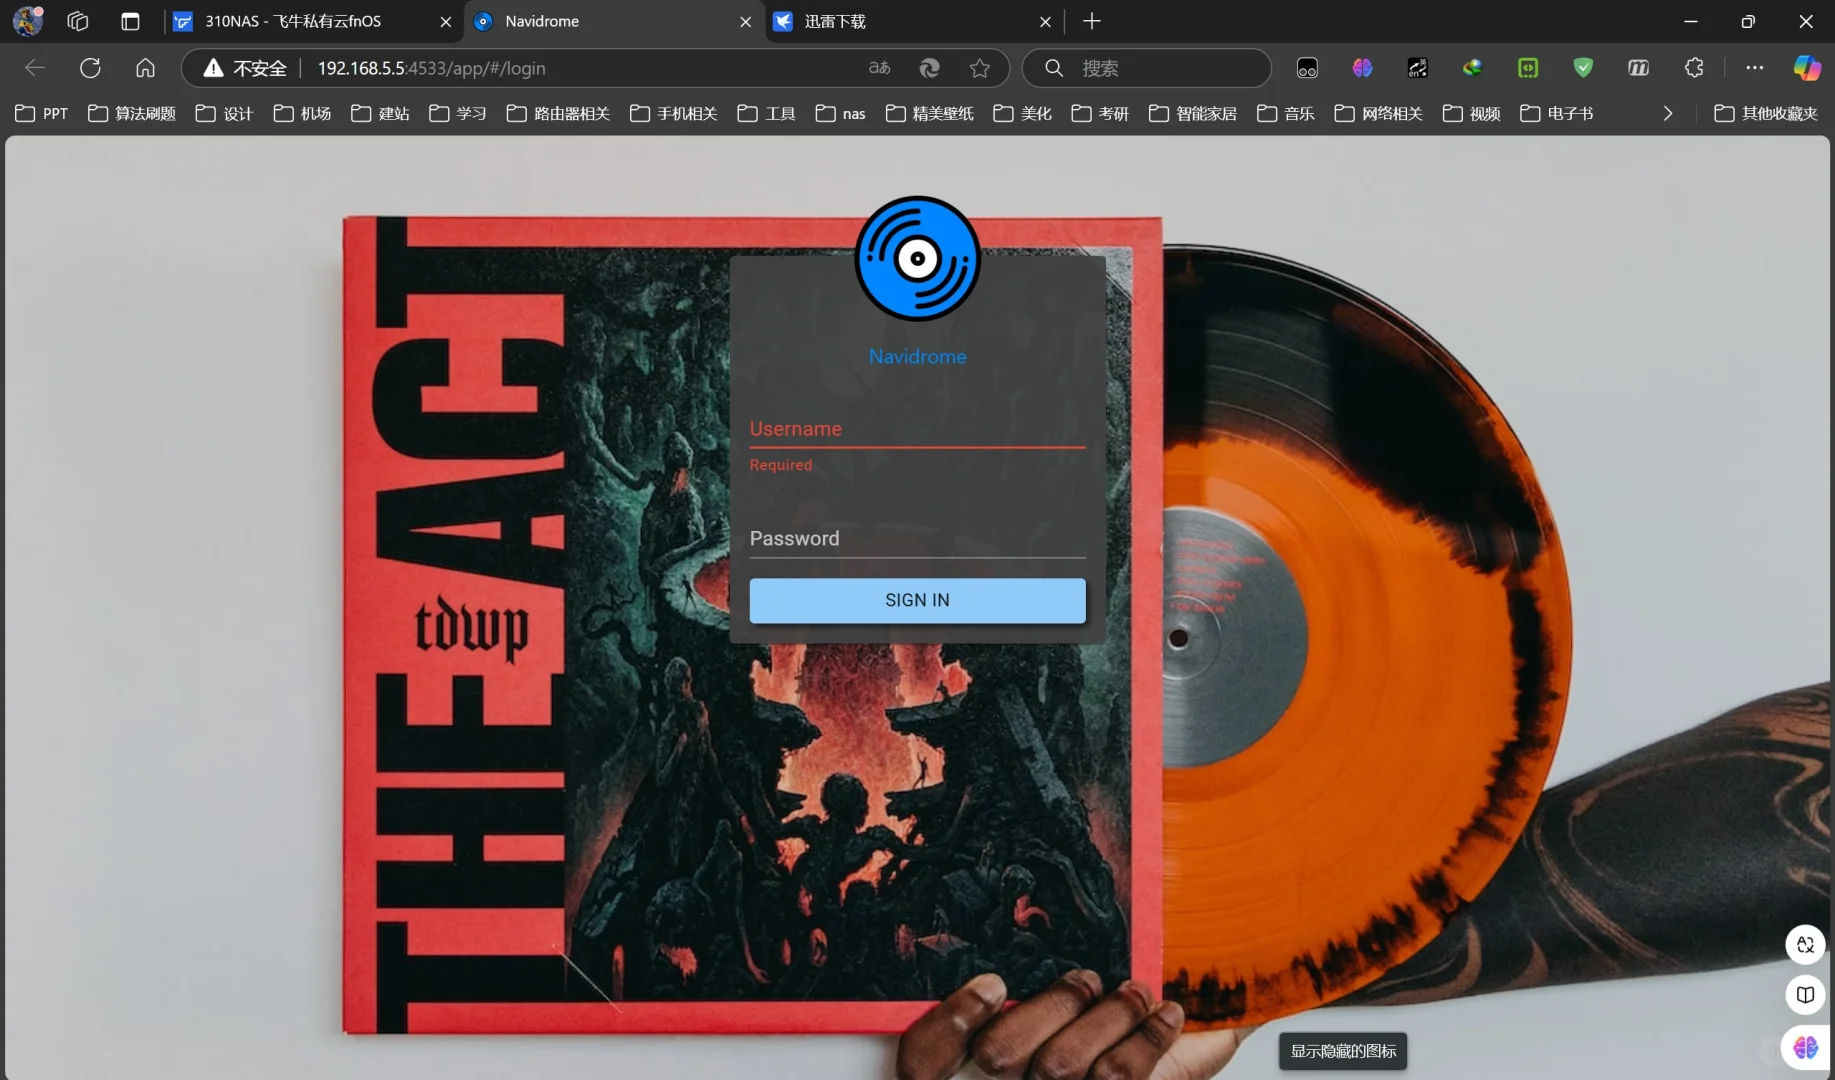Open the 智能家居 bookmarks folder

(x=1193, y=113)
